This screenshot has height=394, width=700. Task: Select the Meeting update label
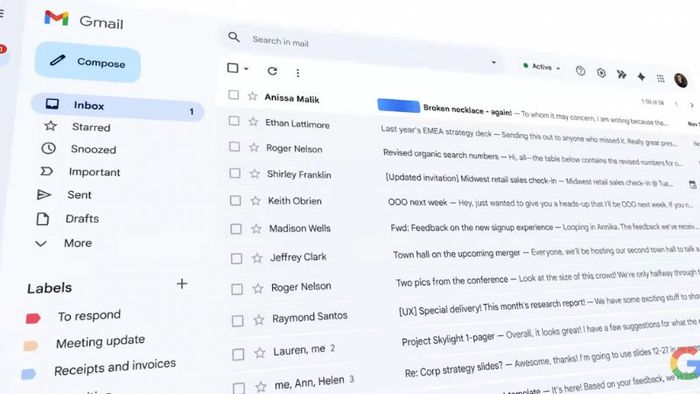[100, 342]
